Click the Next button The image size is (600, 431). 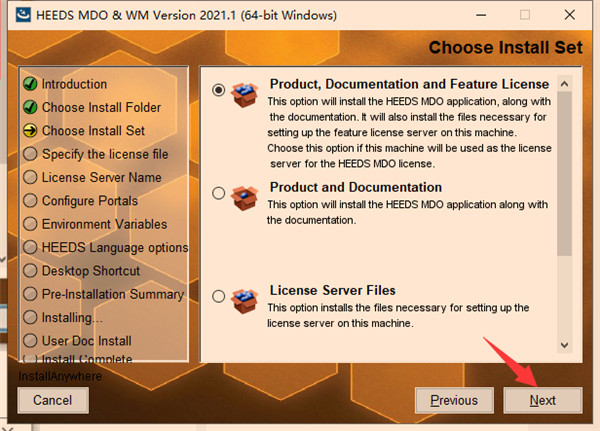tap(543, 400)
